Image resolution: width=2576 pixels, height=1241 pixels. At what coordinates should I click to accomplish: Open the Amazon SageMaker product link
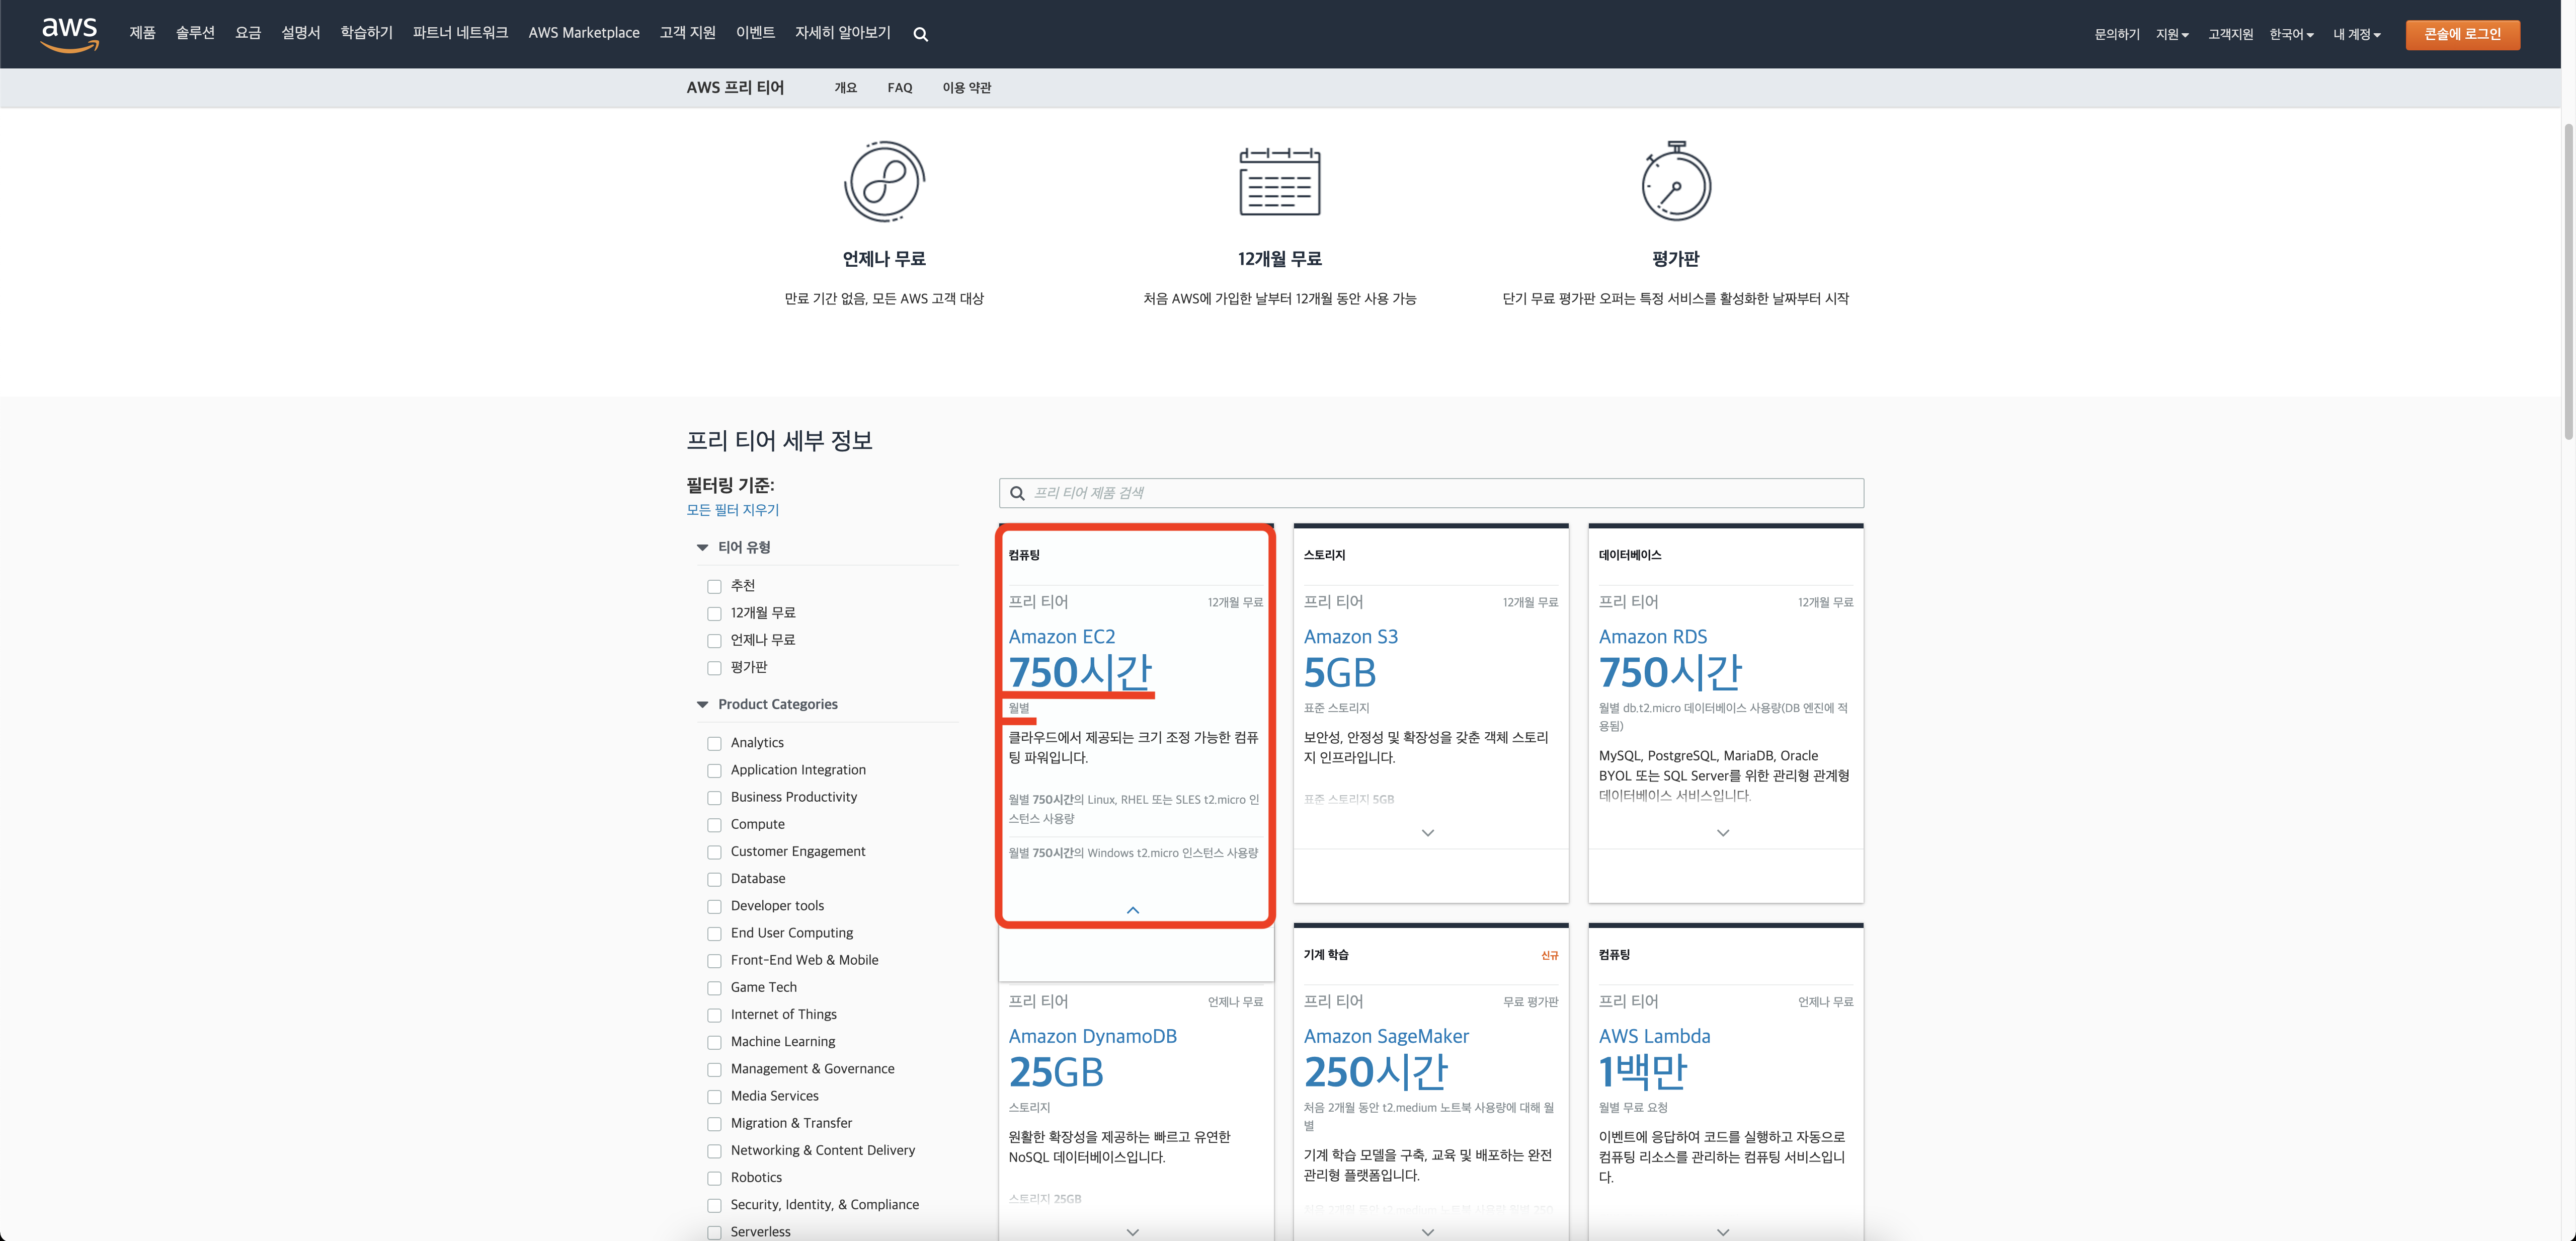pos(1386,1036)
